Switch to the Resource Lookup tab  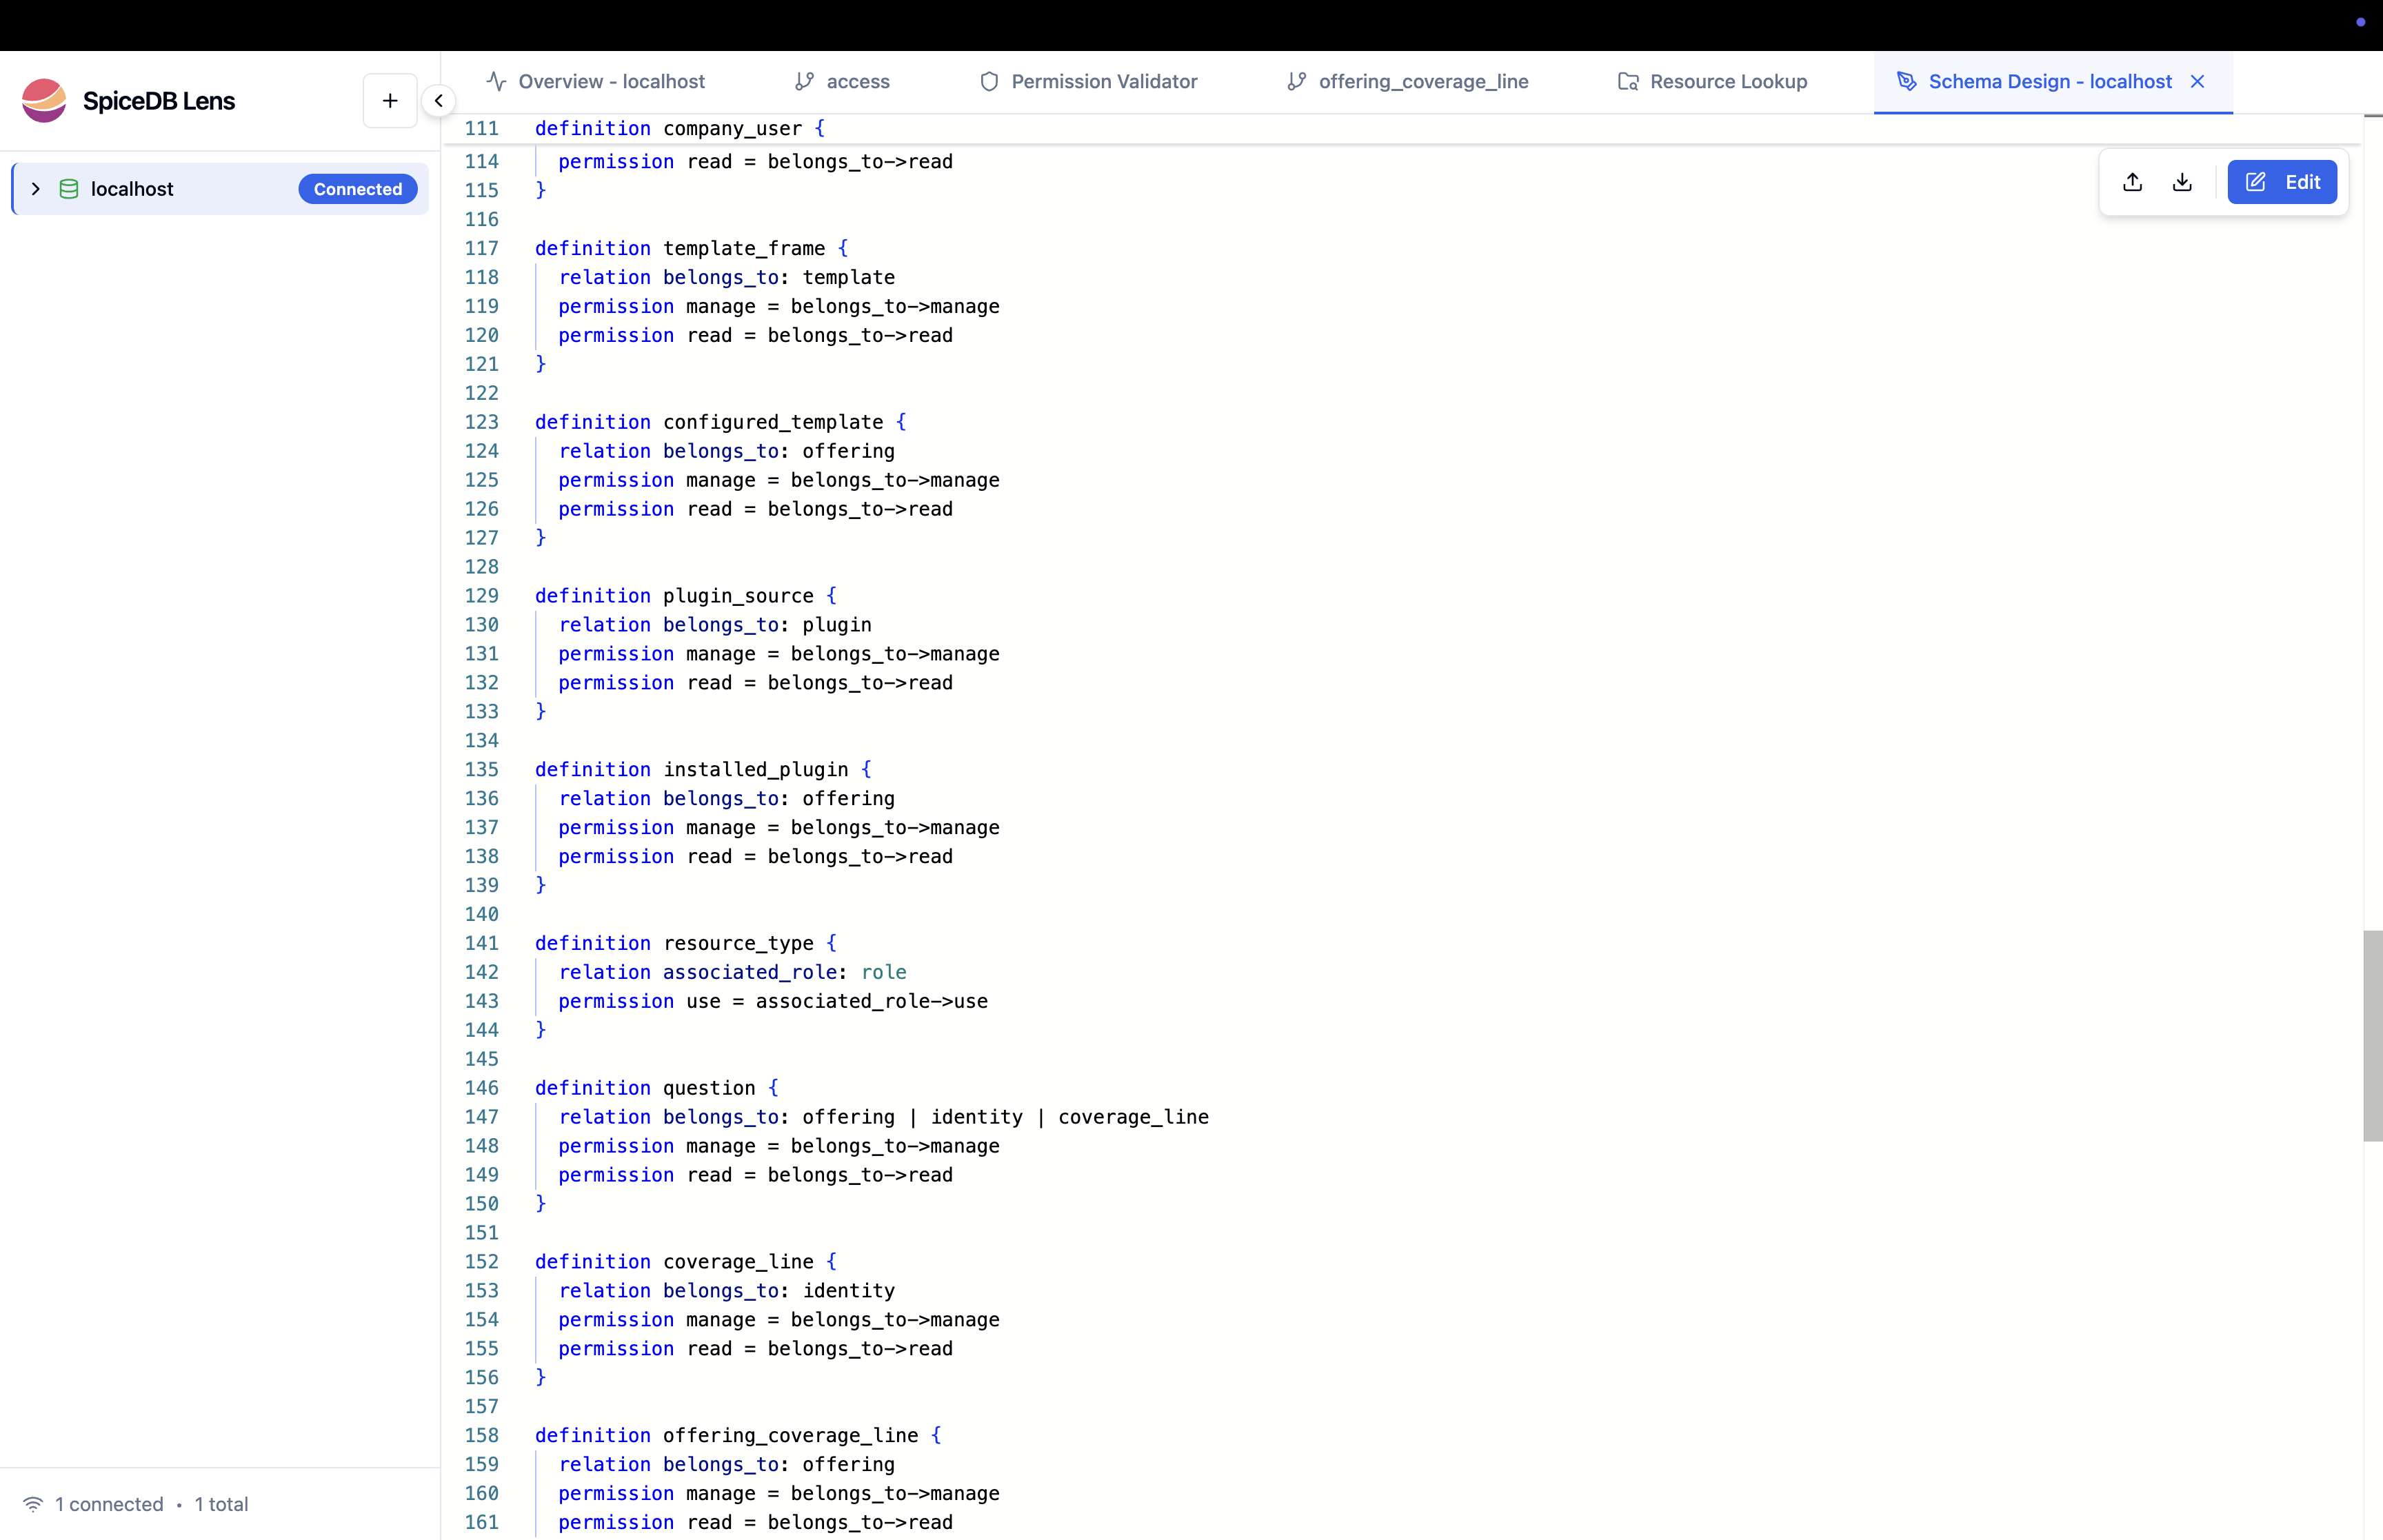[x=1729, y=81]
